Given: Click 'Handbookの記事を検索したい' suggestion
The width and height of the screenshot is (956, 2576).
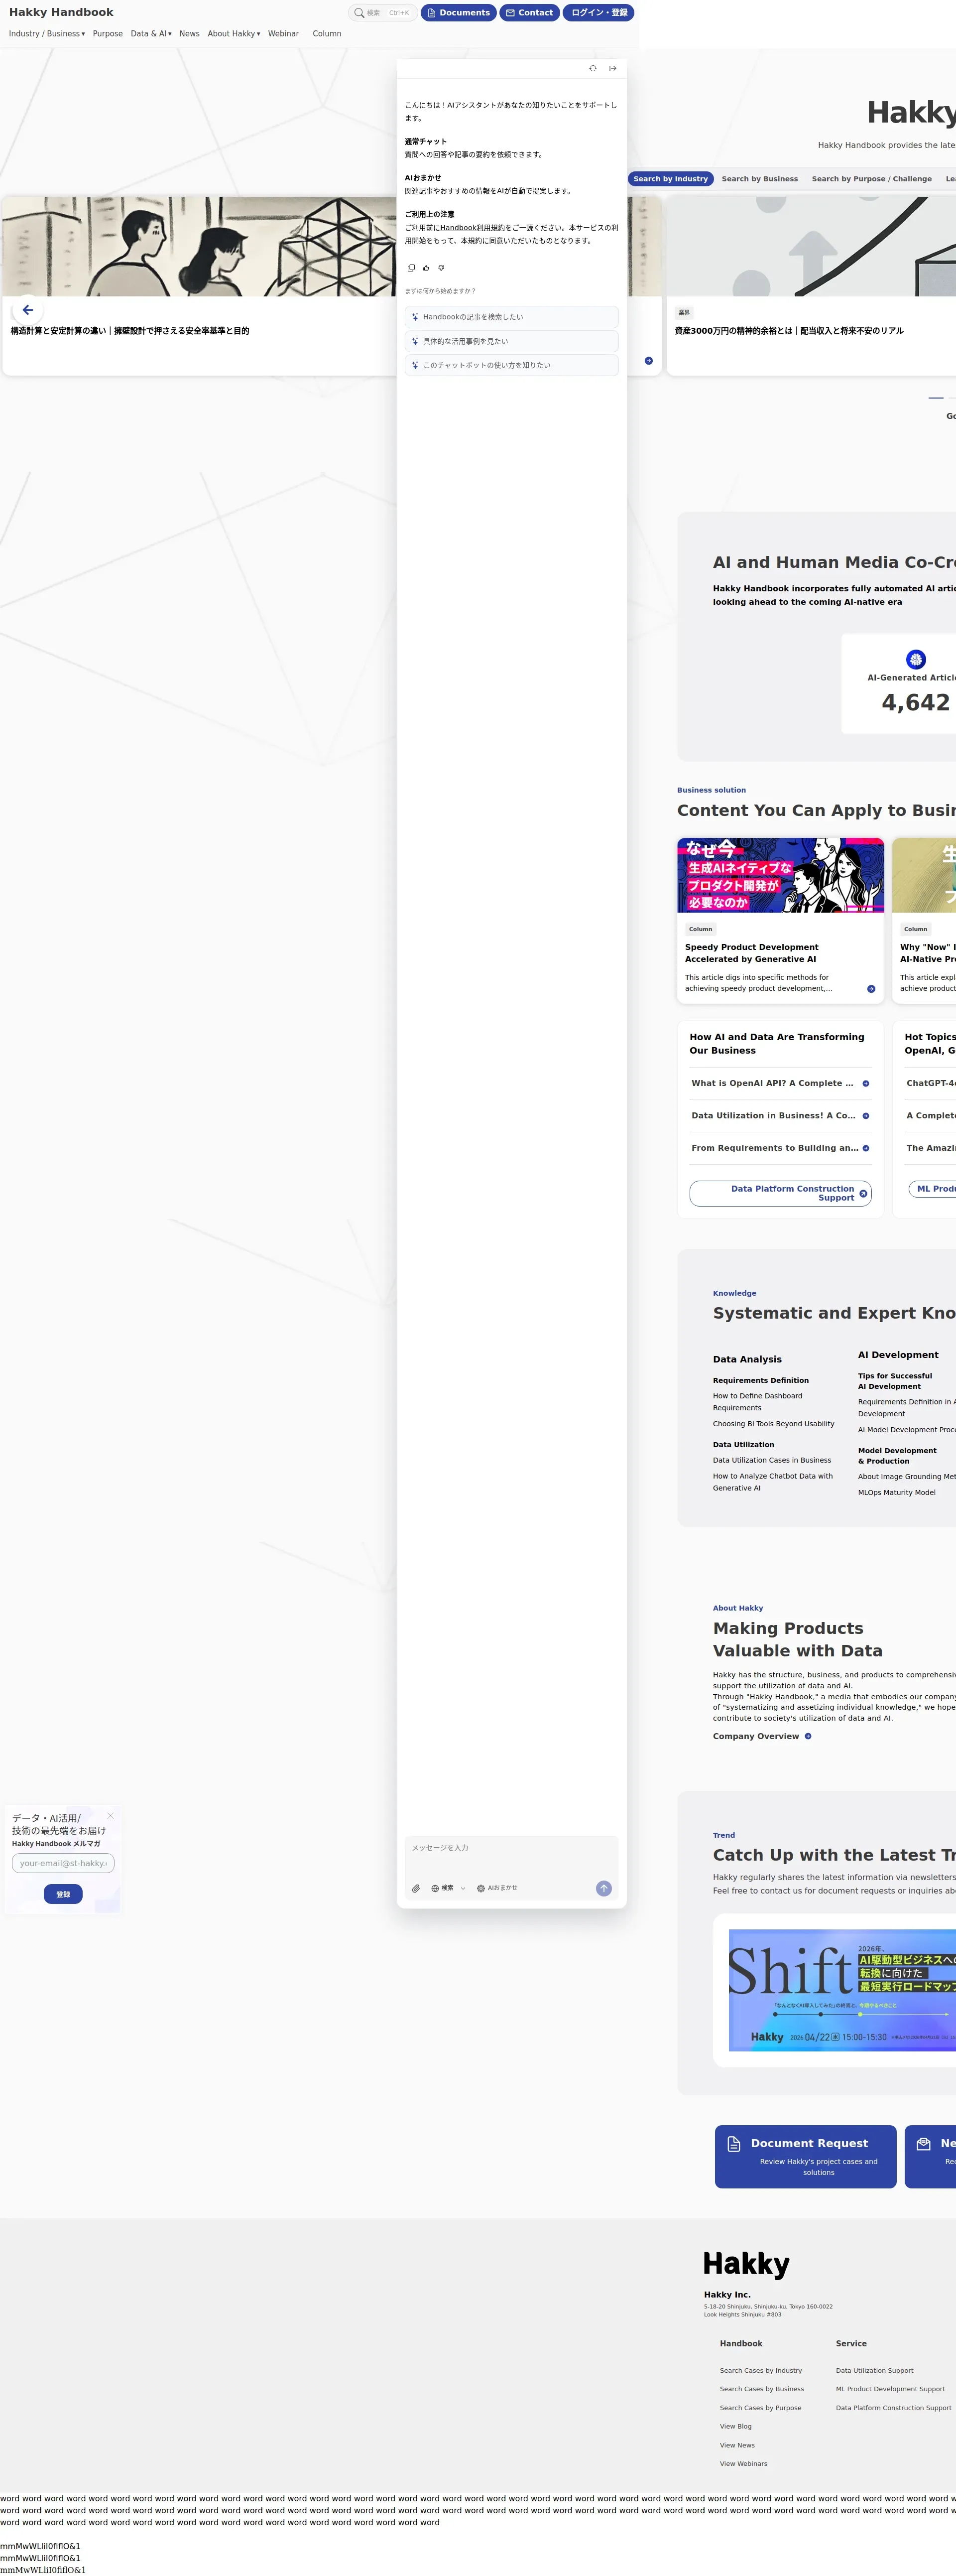Looking at the screenshot, I should [x=512, y=317].
